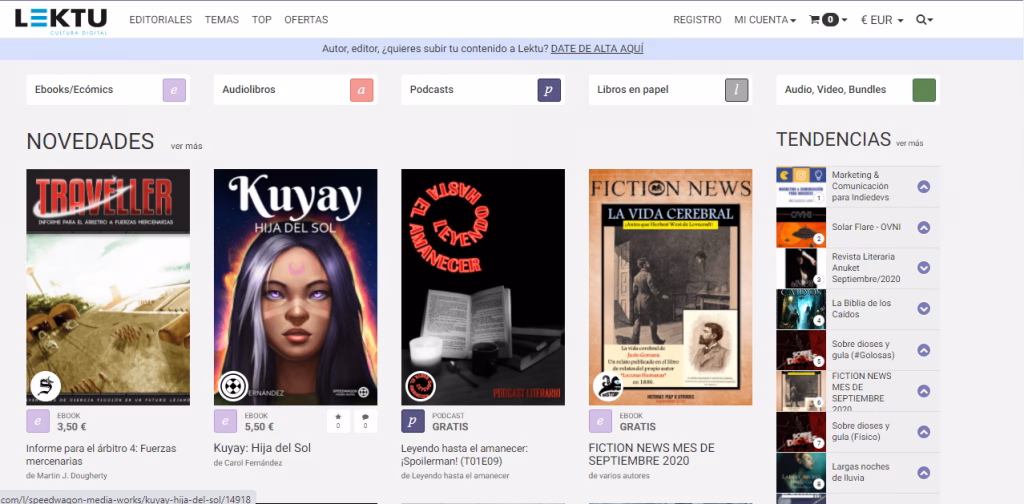
Task: Open the shopping cart icon
Action: point(814,20)
